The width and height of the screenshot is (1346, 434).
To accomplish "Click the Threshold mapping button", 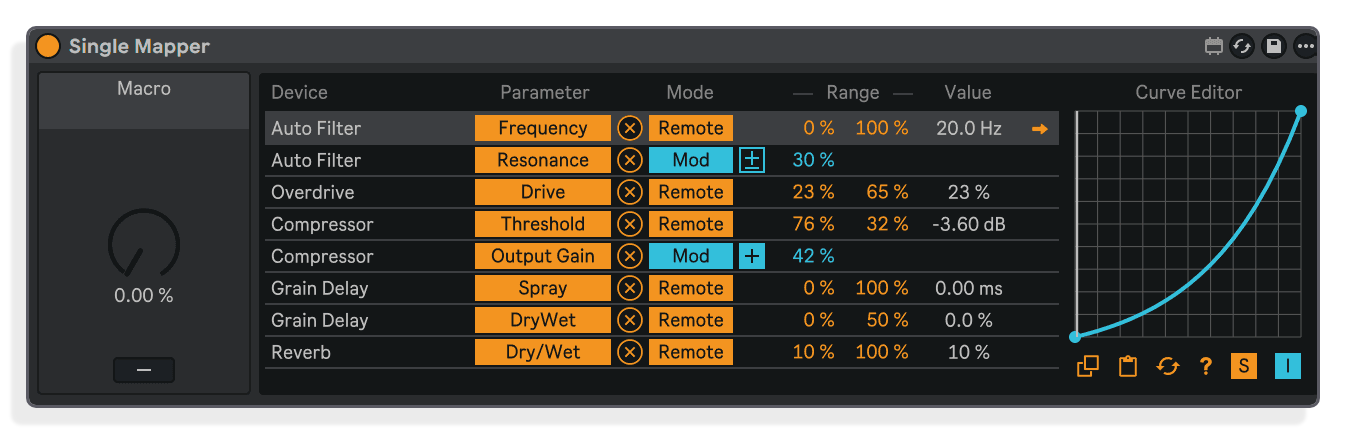I will [x=543, y=224].
